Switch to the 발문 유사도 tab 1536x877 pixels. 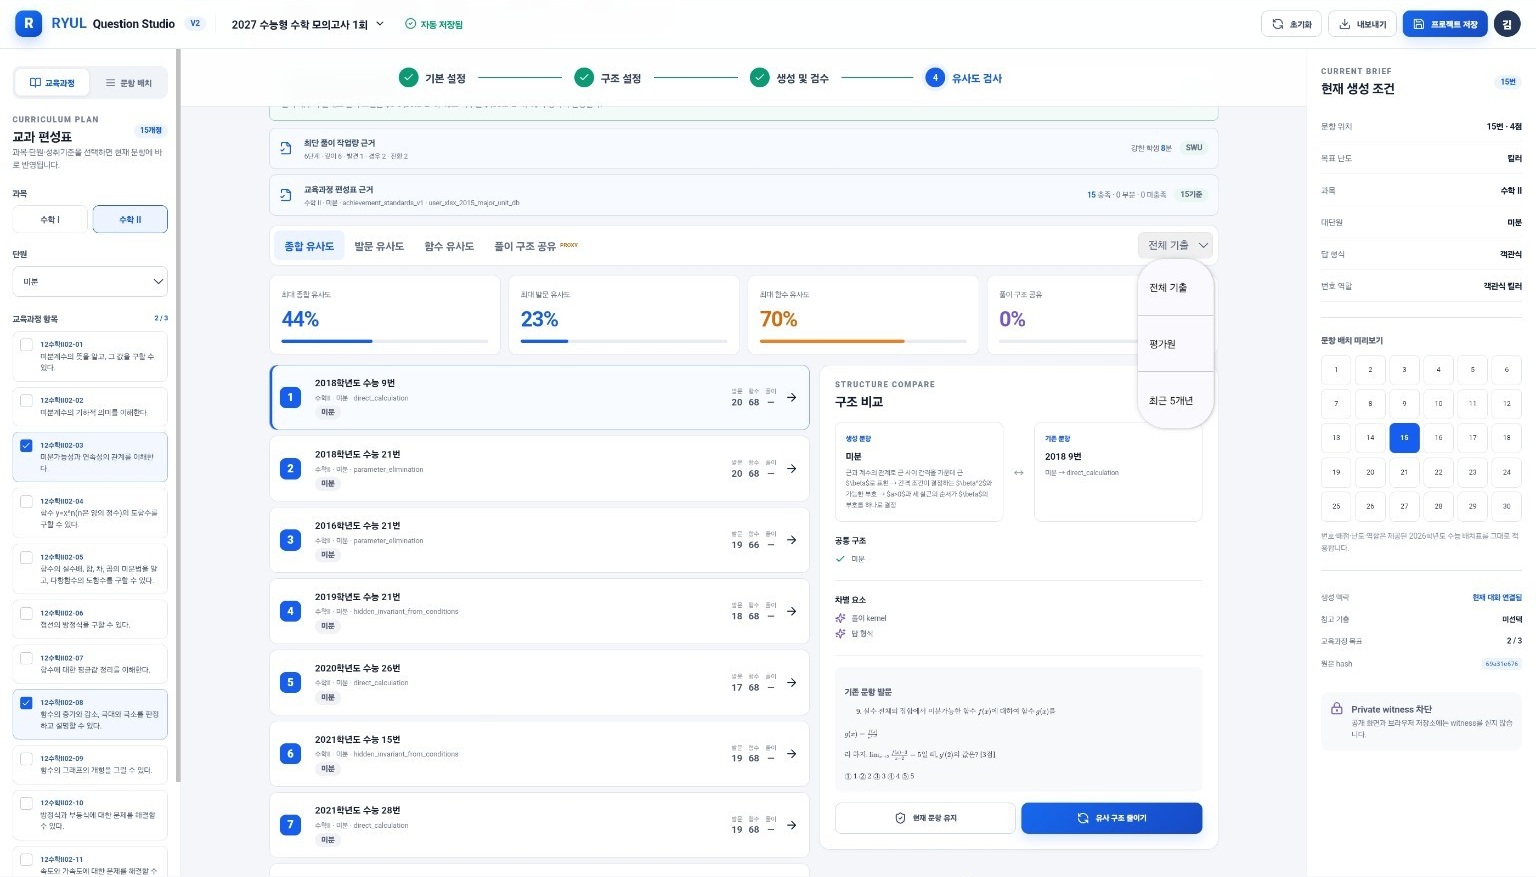(x=379, y=246)
